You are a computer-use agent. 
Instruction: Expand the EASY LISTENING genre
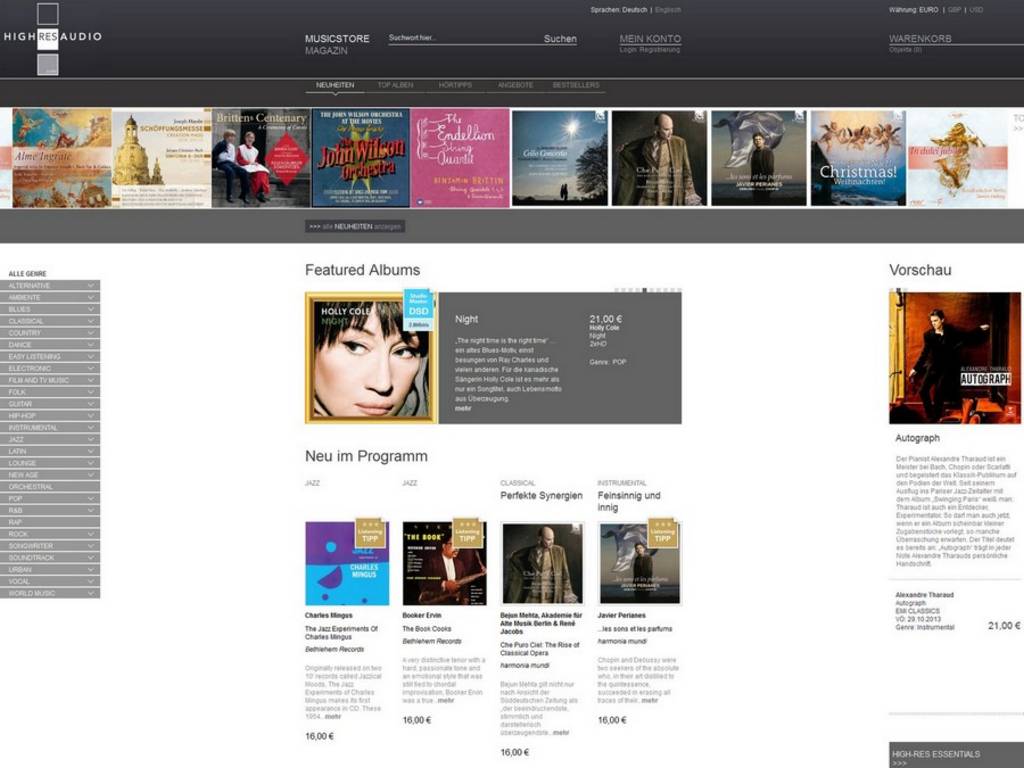[x=50, y=357]
